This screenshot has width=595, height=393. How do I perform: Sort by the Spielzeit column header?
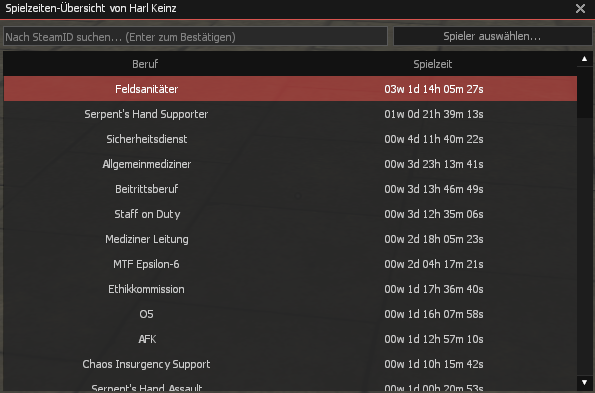tap(433, 64)
